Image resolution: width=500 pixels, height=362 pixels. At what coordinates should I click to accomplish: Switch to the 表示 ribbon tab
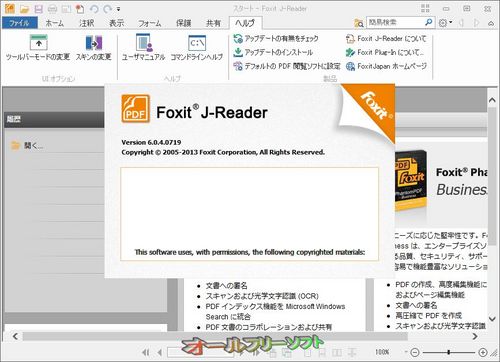(x=117, y=23)
